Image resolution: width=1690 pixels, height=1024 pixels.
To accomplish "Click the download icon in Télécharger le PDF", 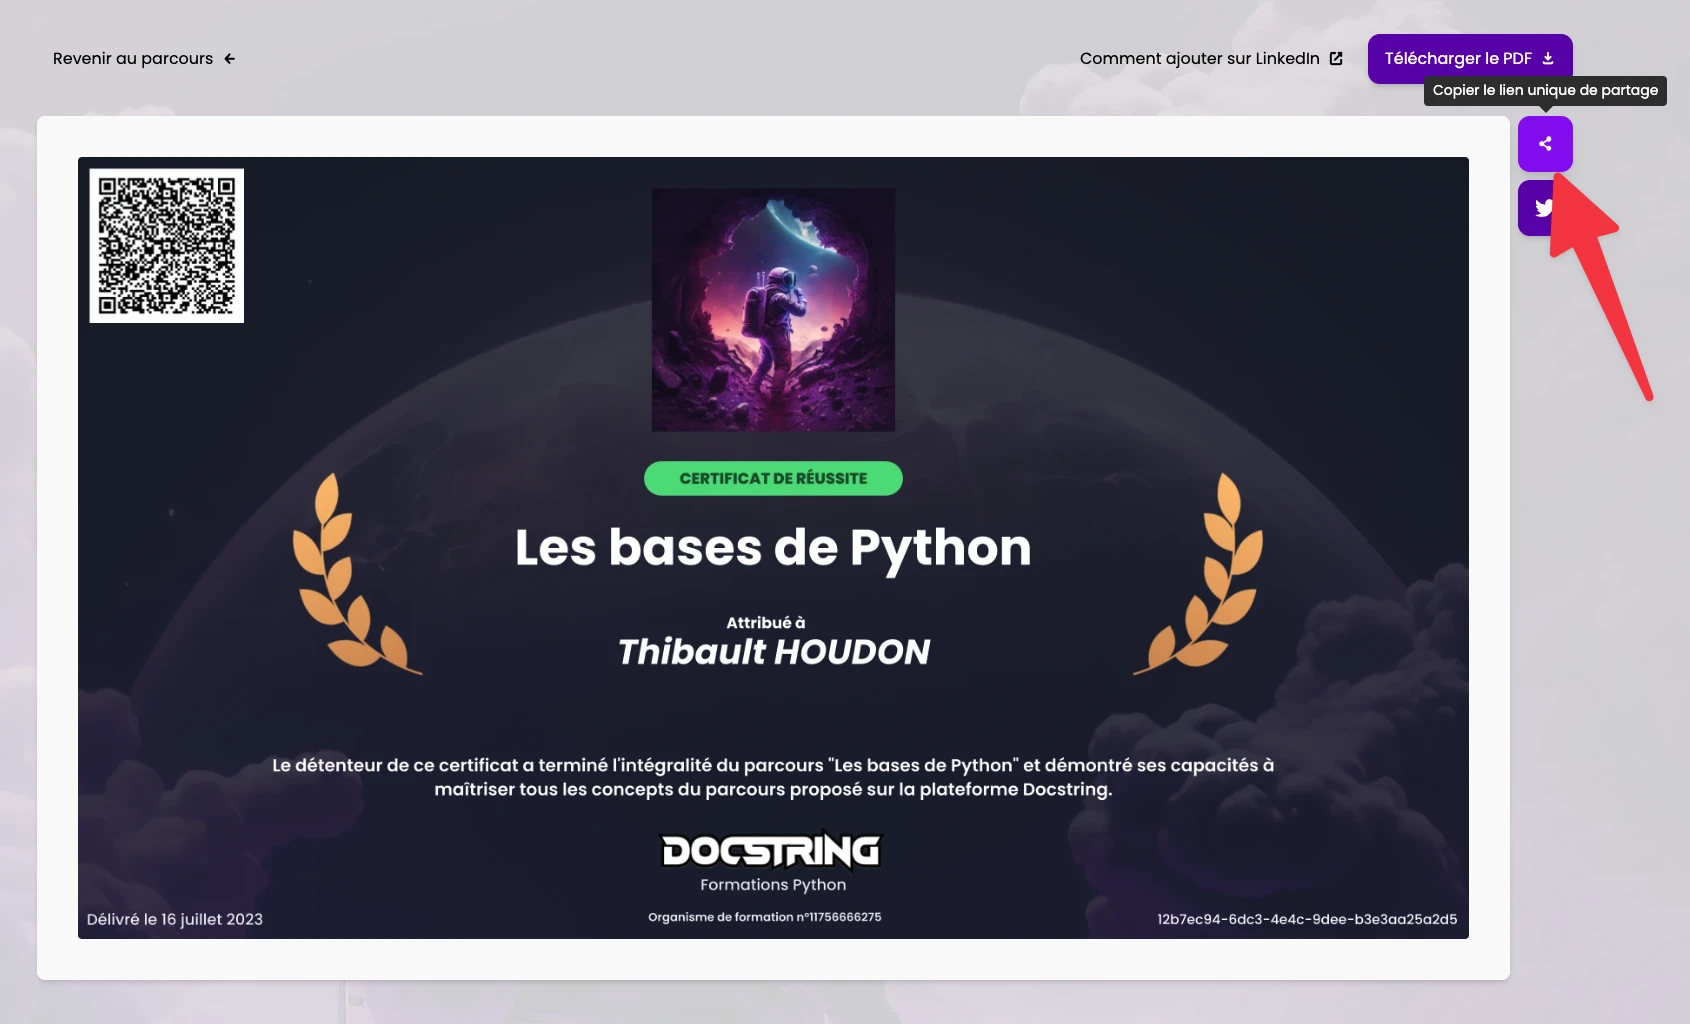I will (1548, 58).
